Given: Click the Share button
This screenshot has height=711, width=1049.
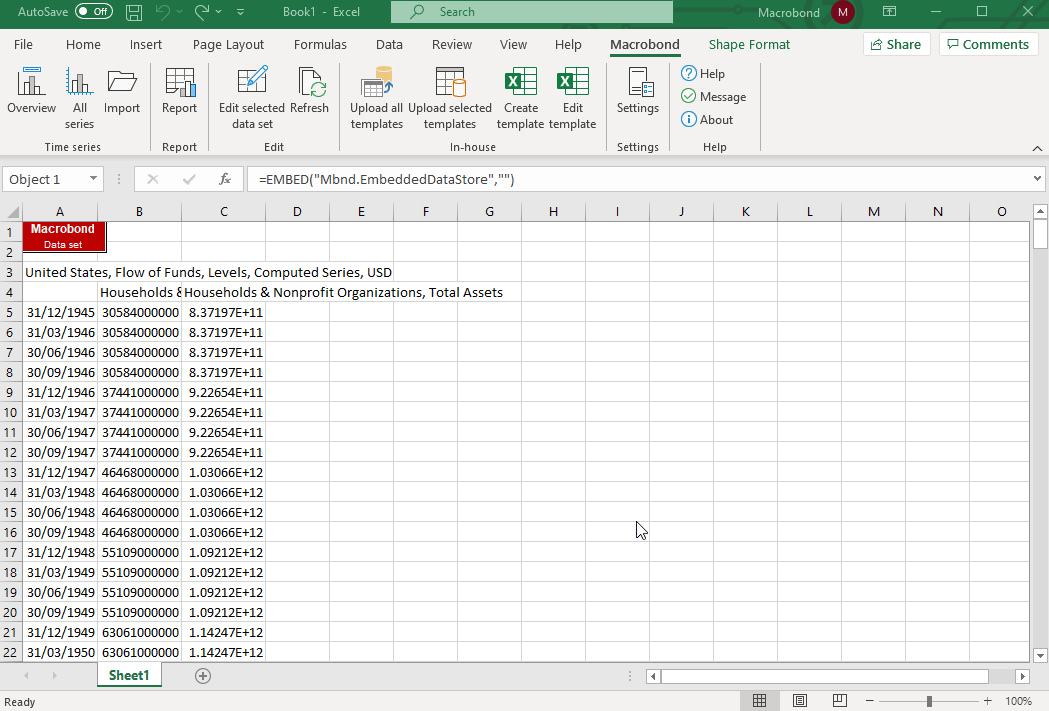Looking at the screenshot, I should point(896,44).
